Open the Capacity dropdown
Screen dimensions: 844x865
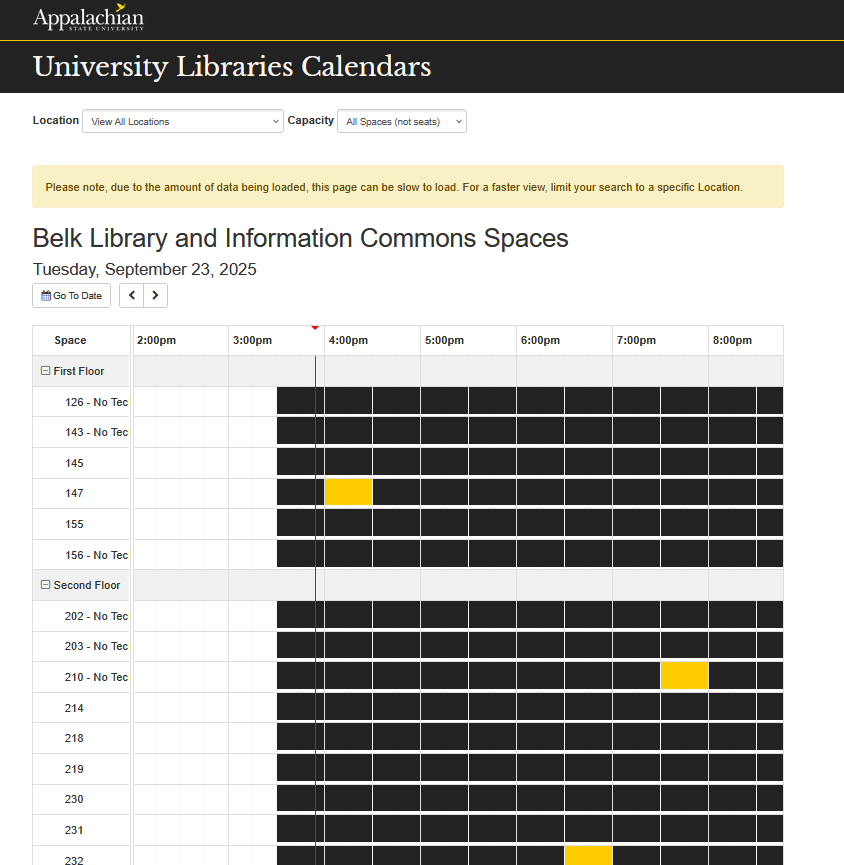point(402,121)
